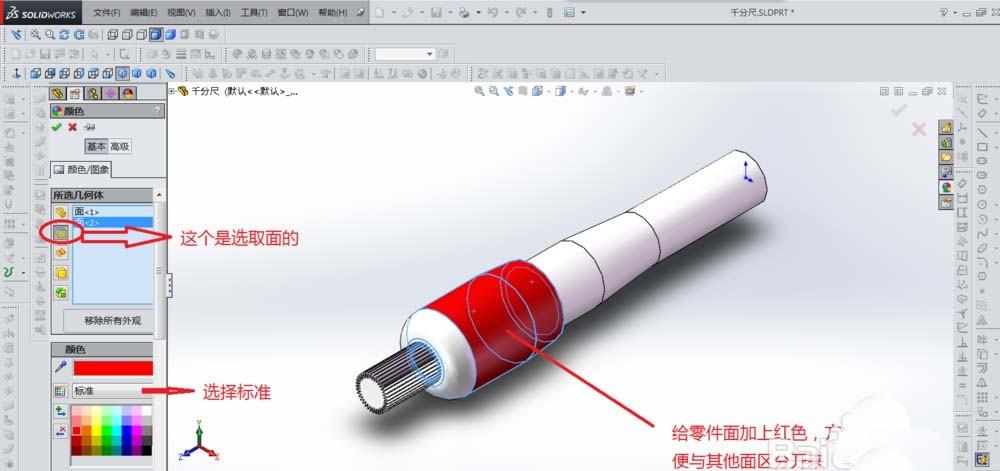This screenshot has height=471, width=1000.
Task: Click the remove swatch icon
Action: pyautogui.click(x=61, y=431)
